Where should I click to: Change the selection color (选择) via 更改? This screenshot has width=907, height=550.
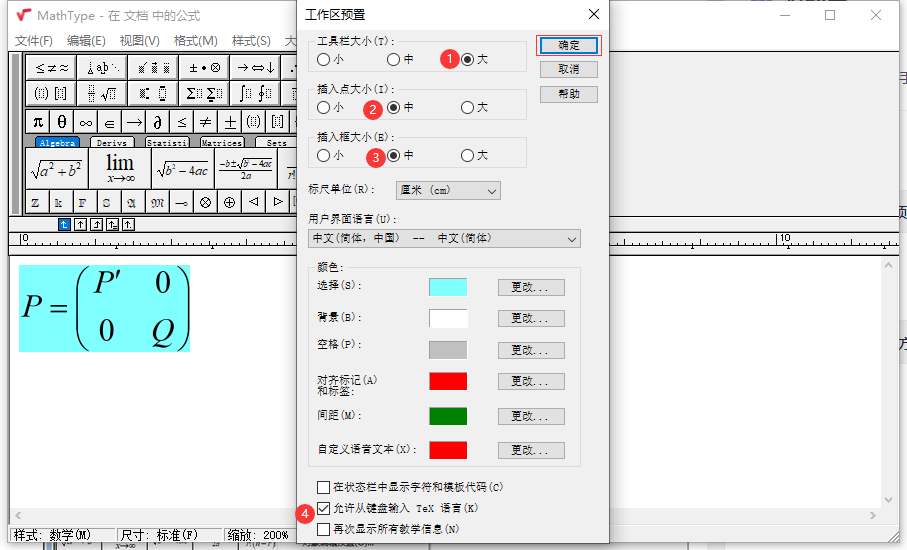(x=531, y=287)
